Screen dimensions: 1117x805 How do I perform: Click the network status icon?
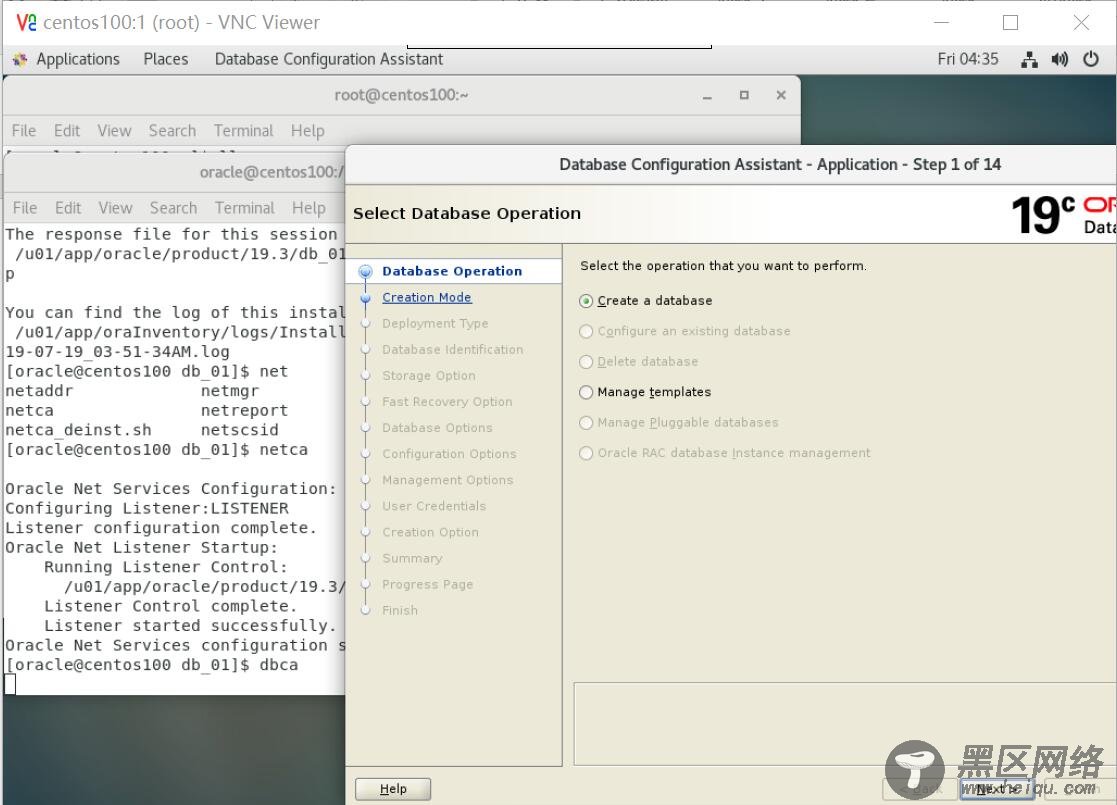tap(1029, 59)
